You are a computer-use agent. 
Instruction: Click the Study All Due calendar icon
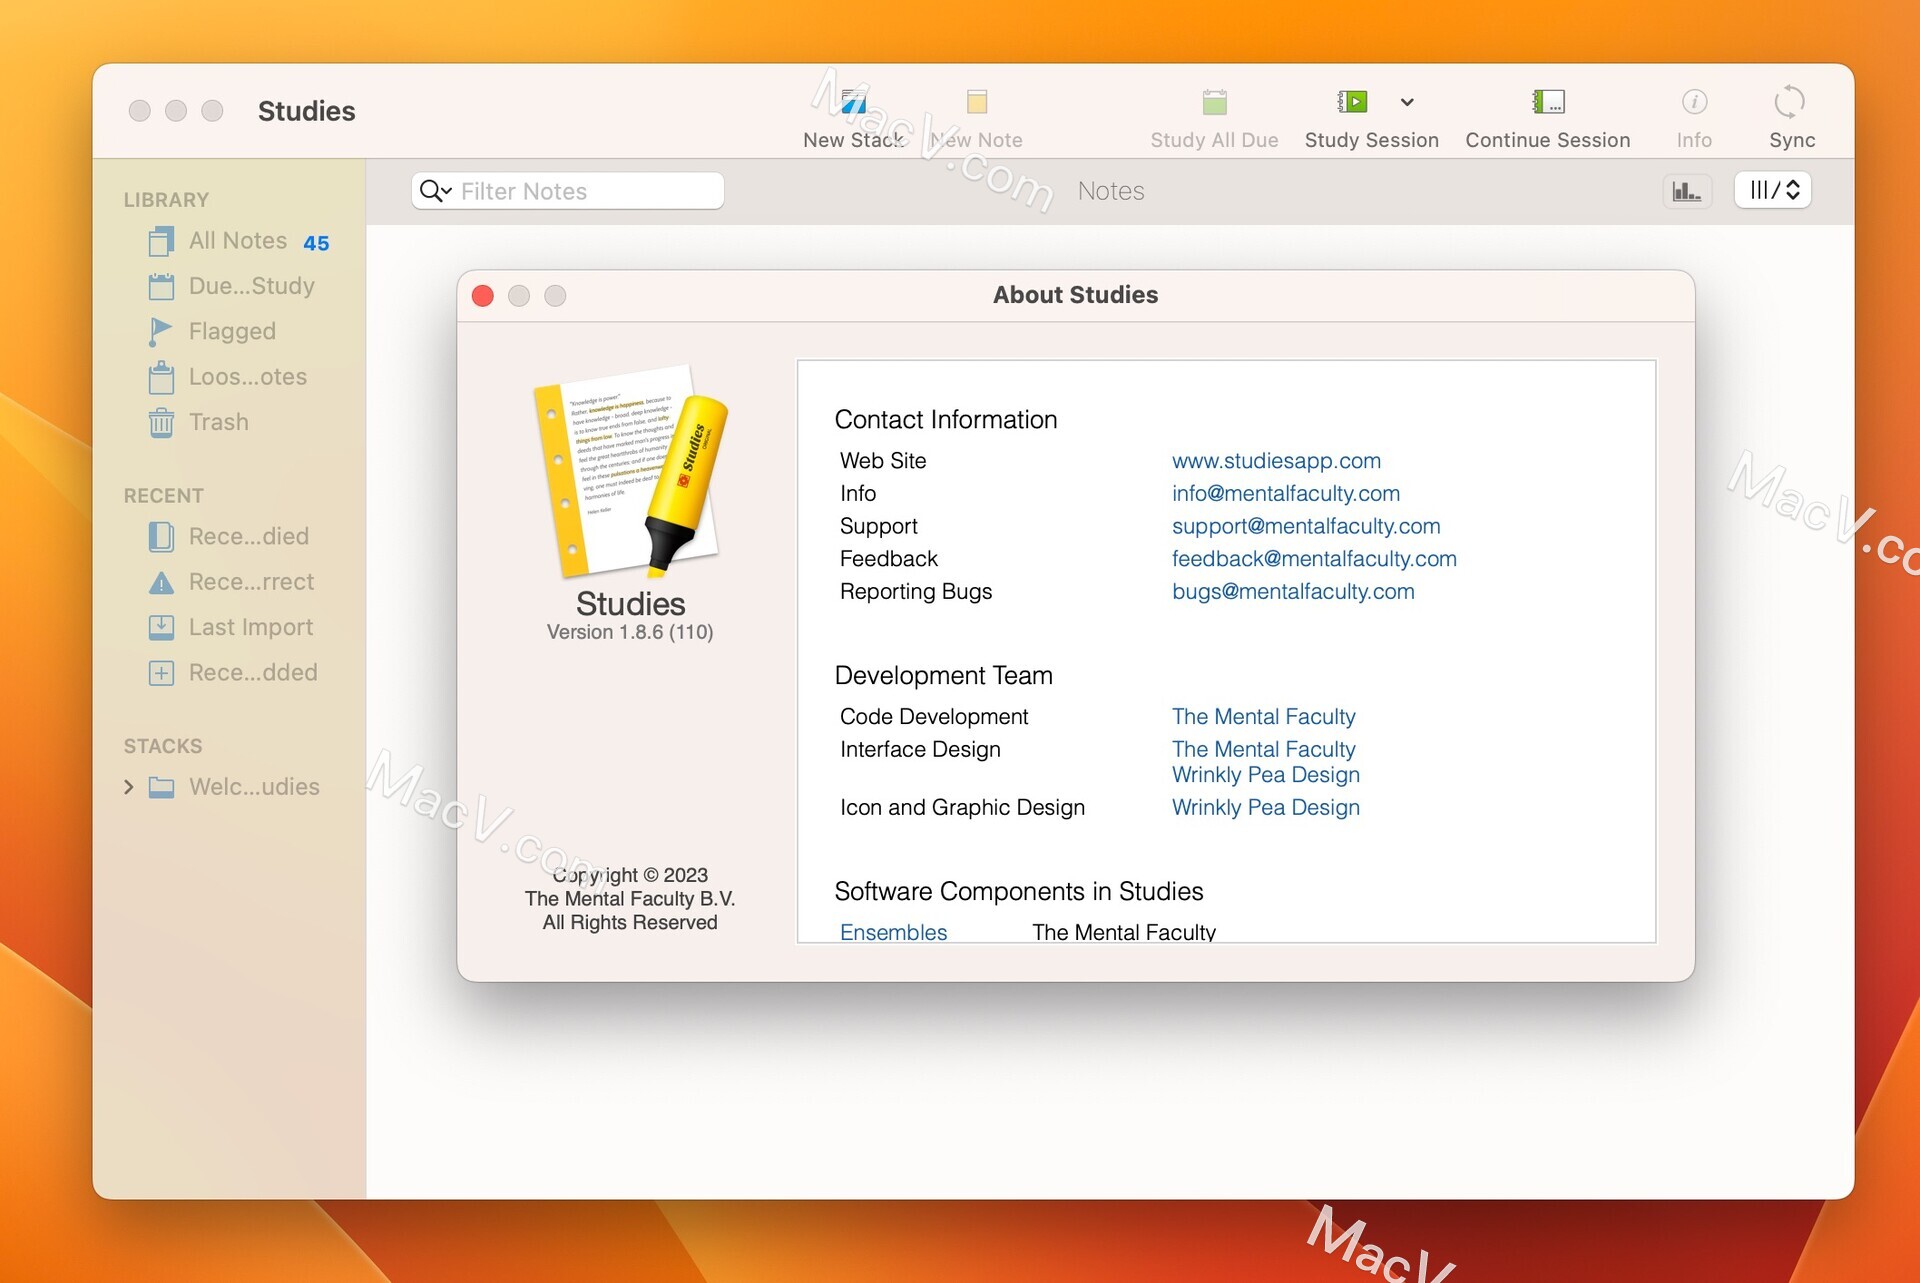[1214, 102]
